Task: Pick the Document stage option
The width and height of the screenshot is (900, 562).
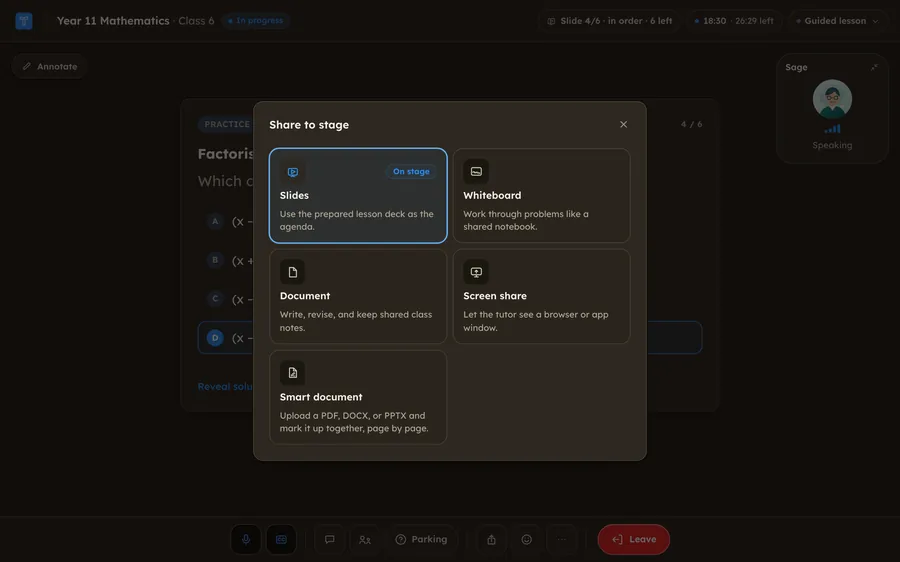Action: pos(358,296)
